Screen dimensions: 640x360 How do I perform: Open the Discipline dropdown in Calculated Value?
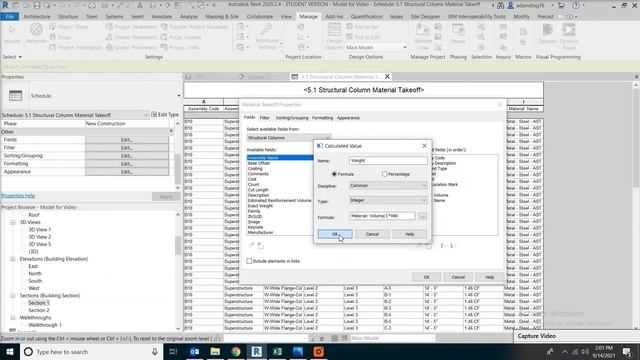coord(388,186)
